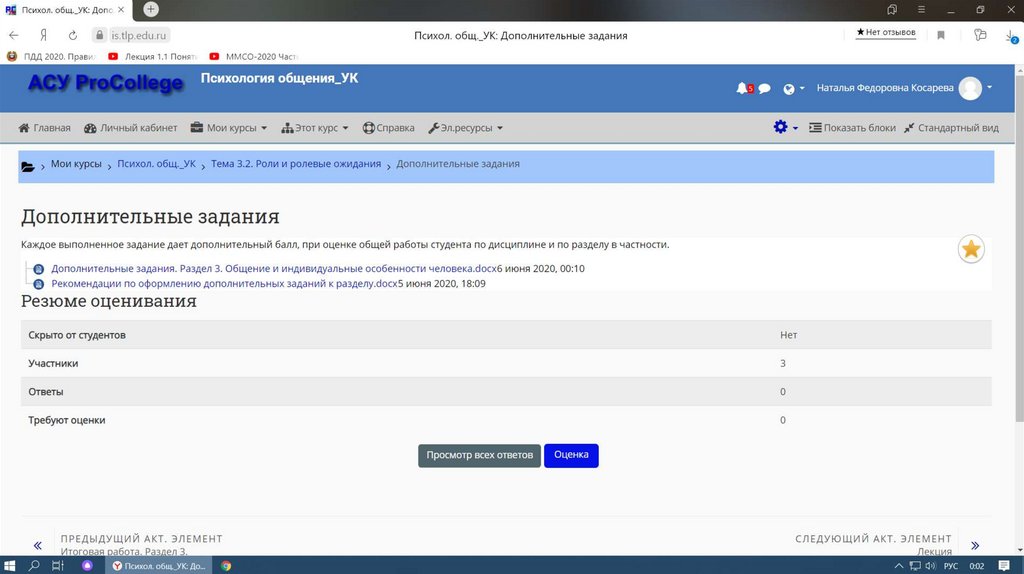Open Chrome from the Windows taskbar

226,566
